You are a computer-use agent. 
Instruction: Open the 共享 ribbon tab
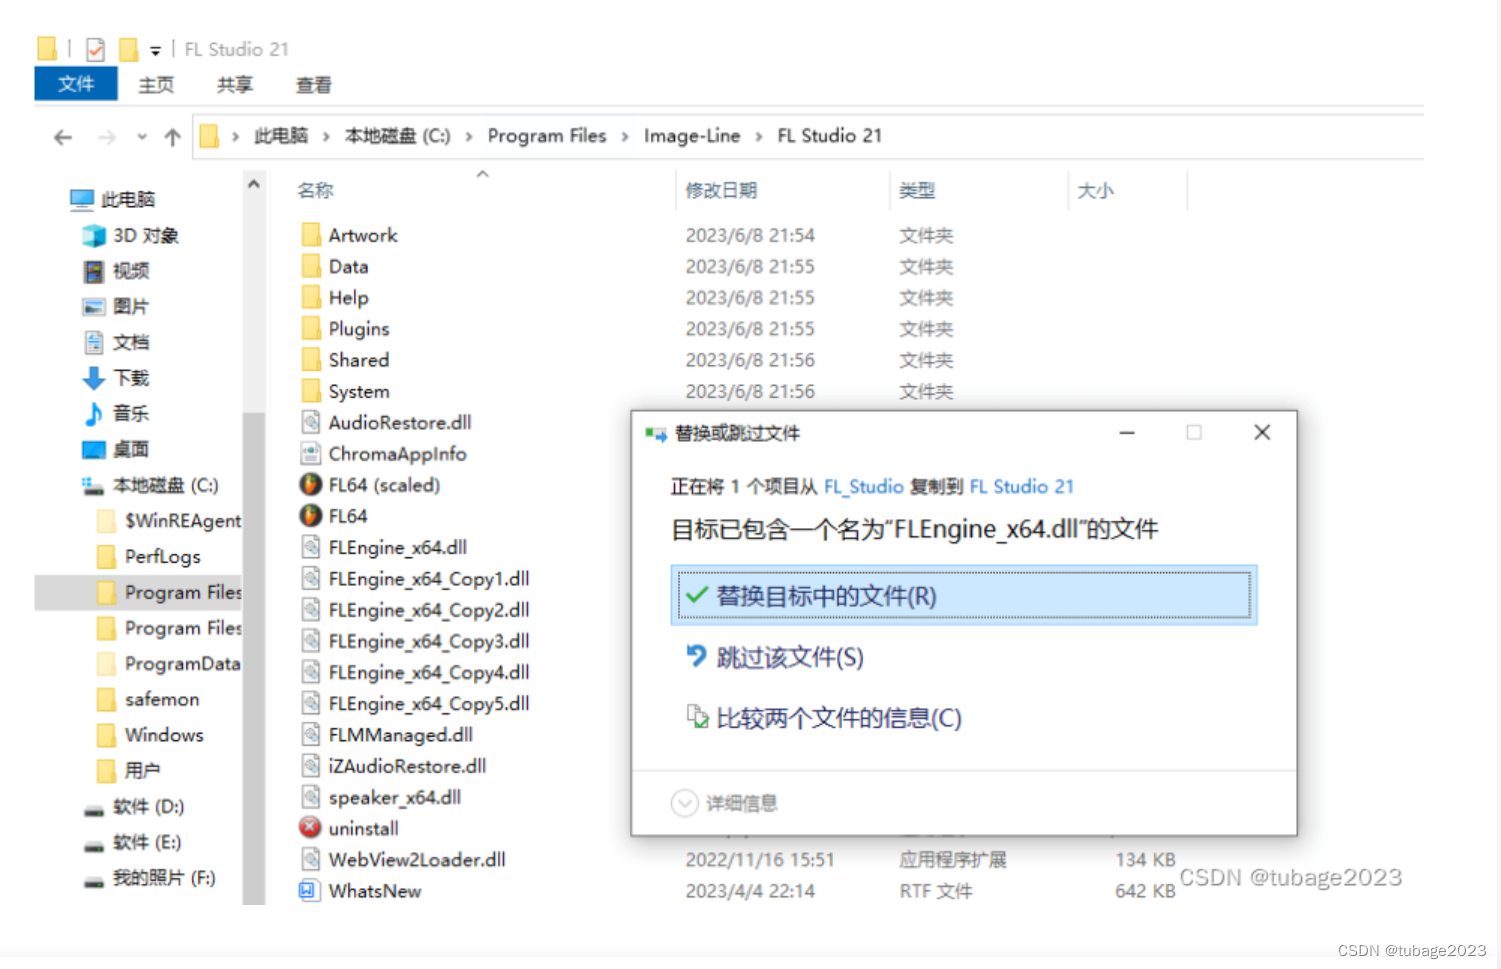(x=235, y=85)
